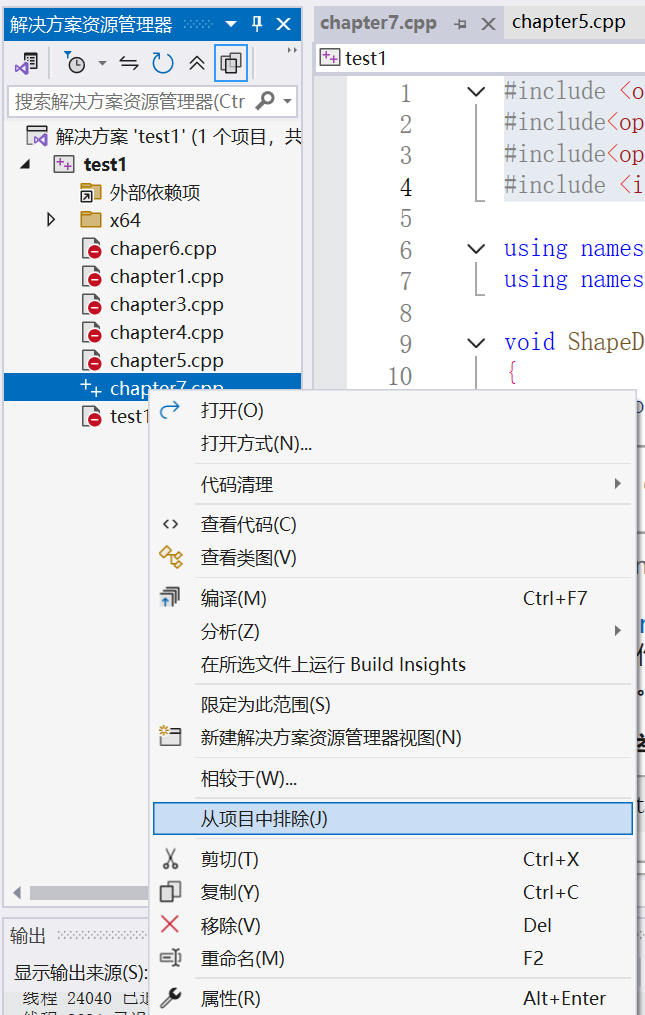Choose 打开方式(N)... menu entry
Screen dimensions: 645x1015
tap(392, 443)
